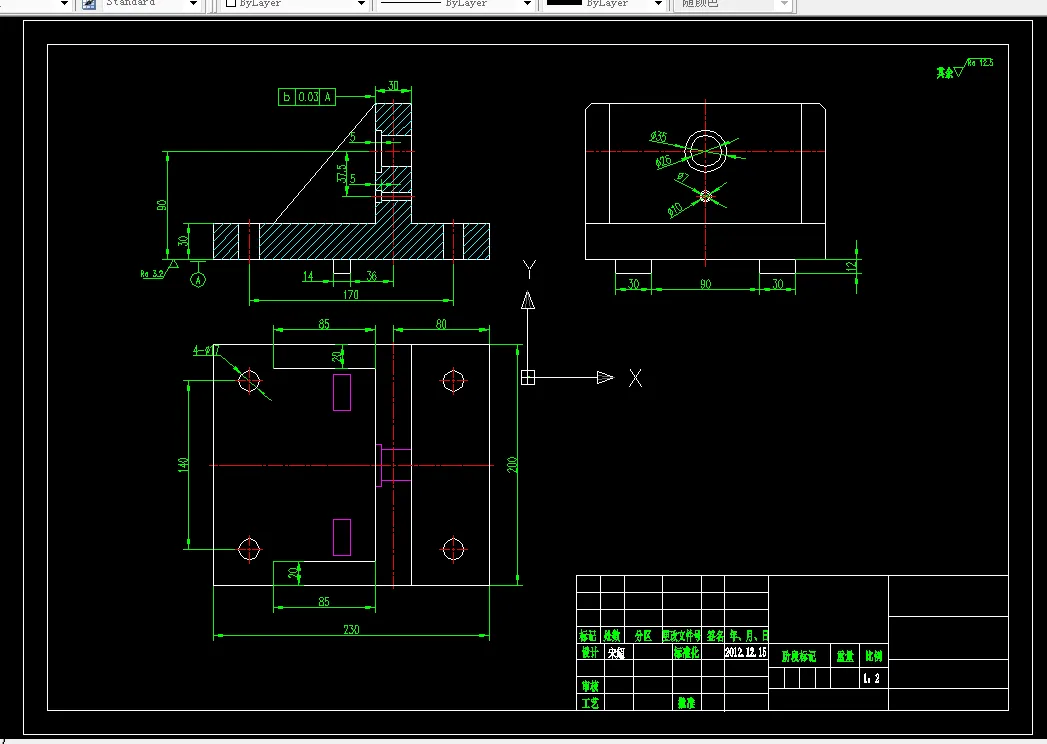
Task: Select the 200 dimension text
Action: click(x=512, y=465)
